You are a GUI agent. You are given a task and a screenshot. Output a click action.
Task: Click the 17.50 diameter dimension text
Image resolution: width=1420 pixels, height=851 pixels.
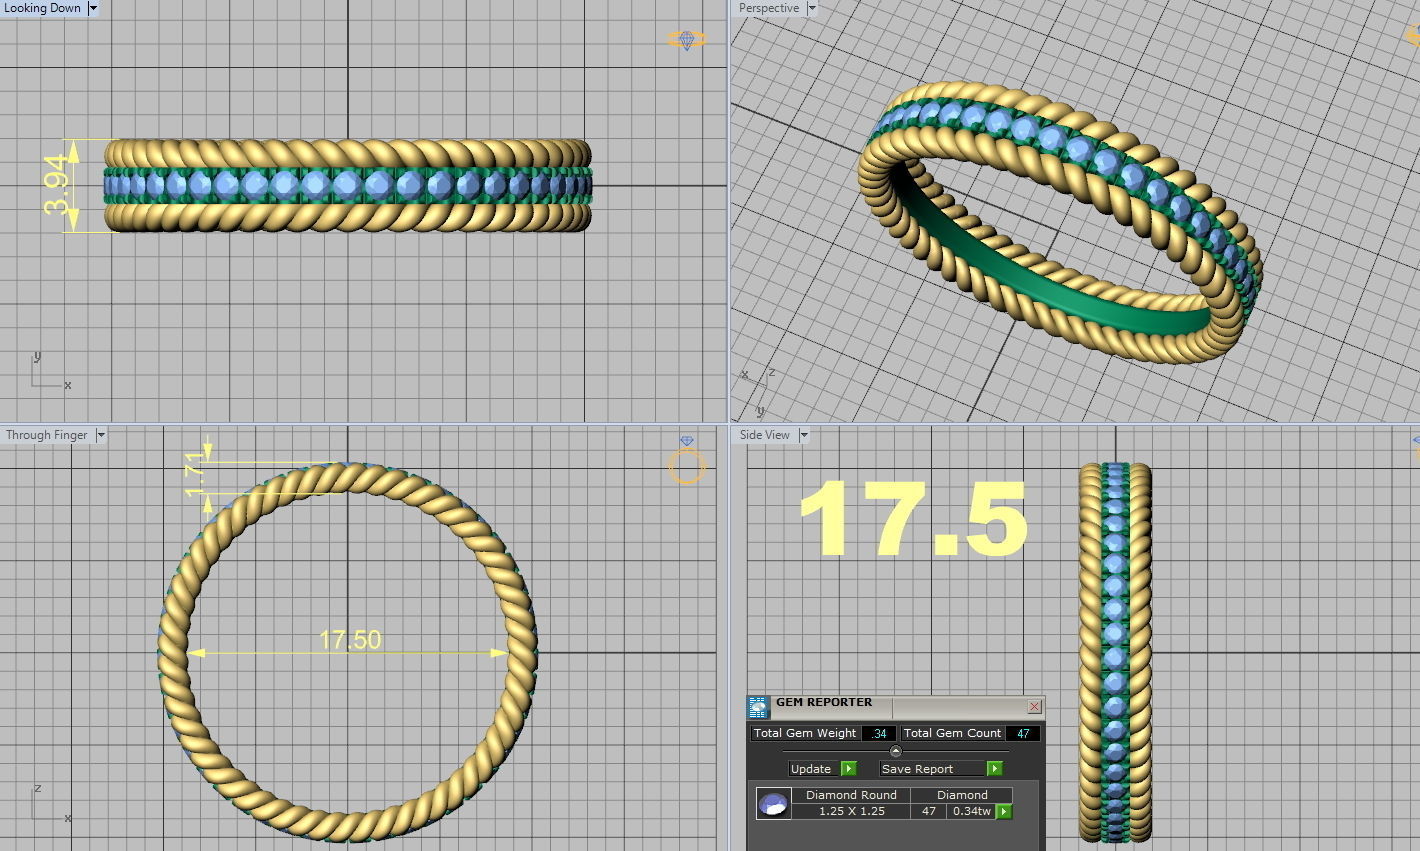point(350,640)
